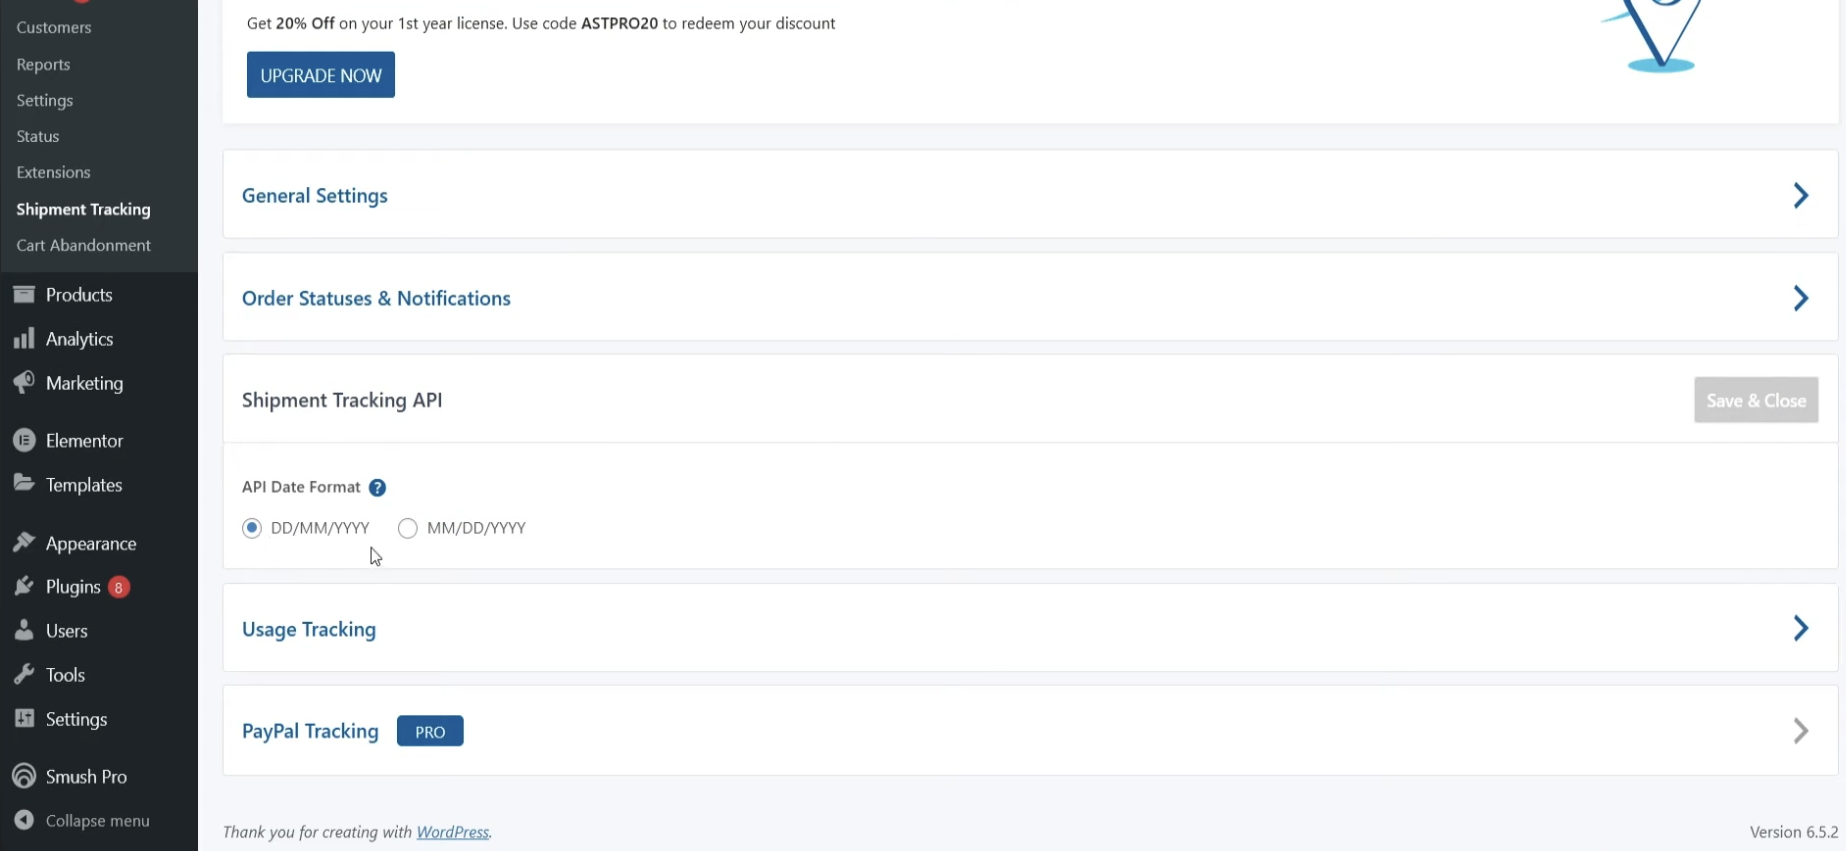This screenshot has width=1846, height=851.
Task: Click Collapse menu label
Action: point(98,820)
